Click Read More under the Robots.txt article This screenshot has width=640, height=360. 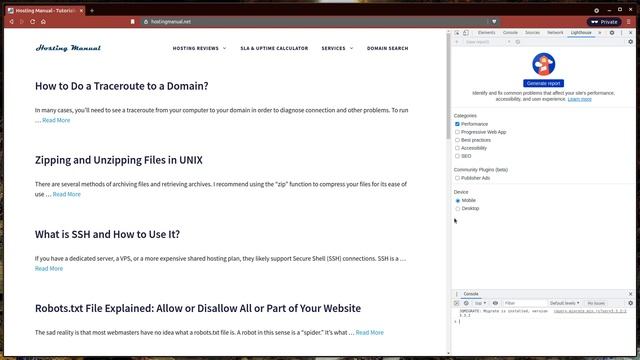click(369, 333)
